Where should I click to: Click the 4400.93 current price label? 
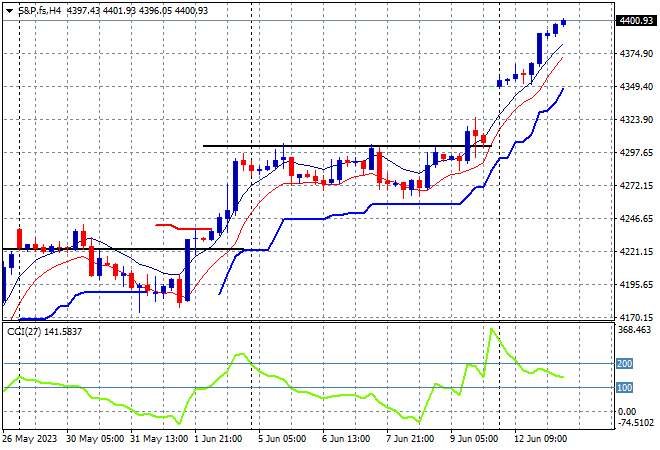pyautogui.click(x=636, y=21)
